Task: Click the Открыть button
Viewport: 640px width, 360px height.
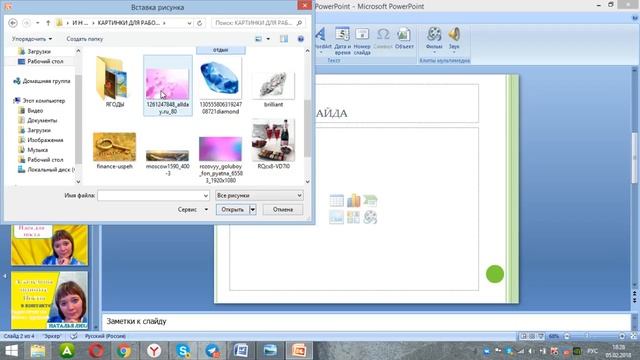Action: coord(233,209)
